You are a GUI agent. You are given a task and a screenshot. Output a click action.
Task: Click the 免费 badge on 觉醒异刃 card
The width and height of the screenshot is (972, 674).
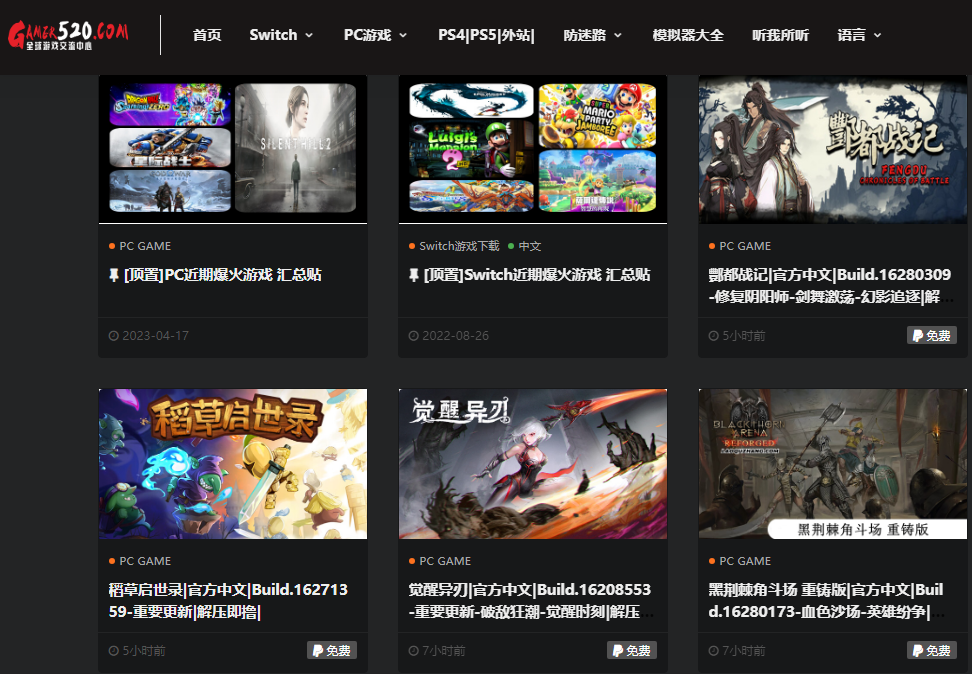(x=632, y=650)
